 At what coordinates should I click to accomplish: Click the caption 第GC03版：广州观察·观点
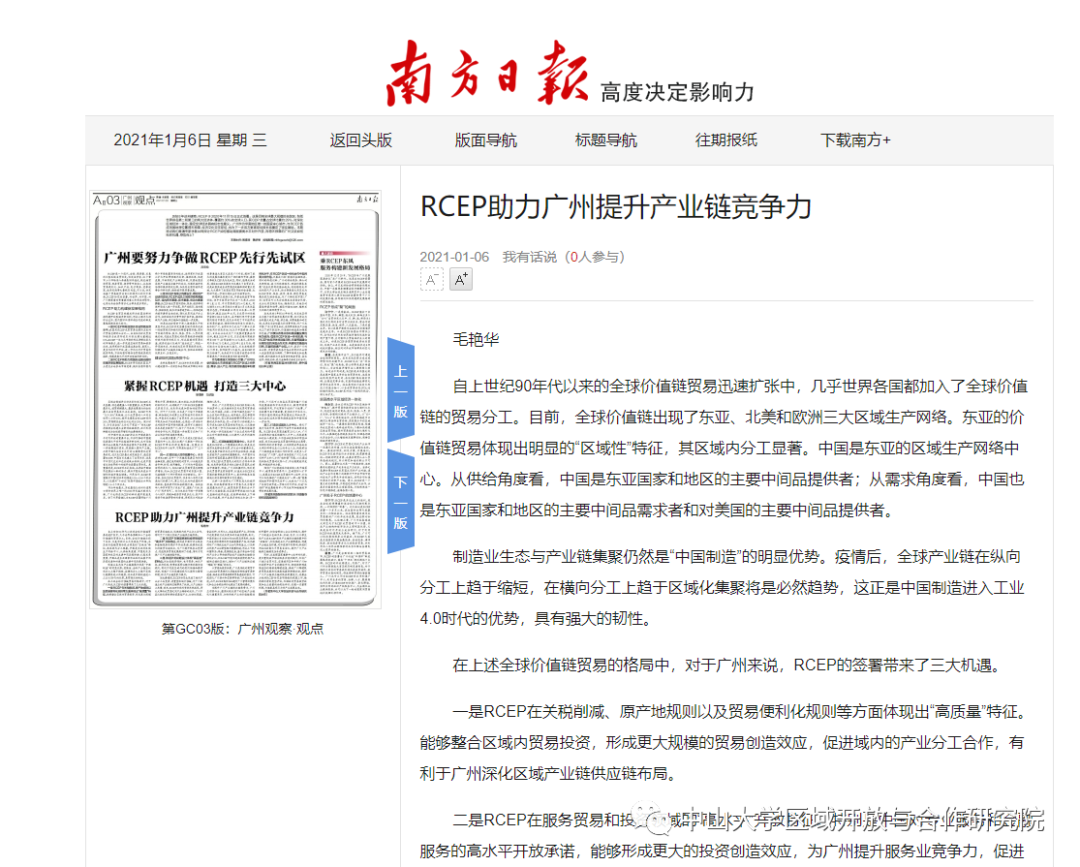pyautogui.click(x=242, y=629)
